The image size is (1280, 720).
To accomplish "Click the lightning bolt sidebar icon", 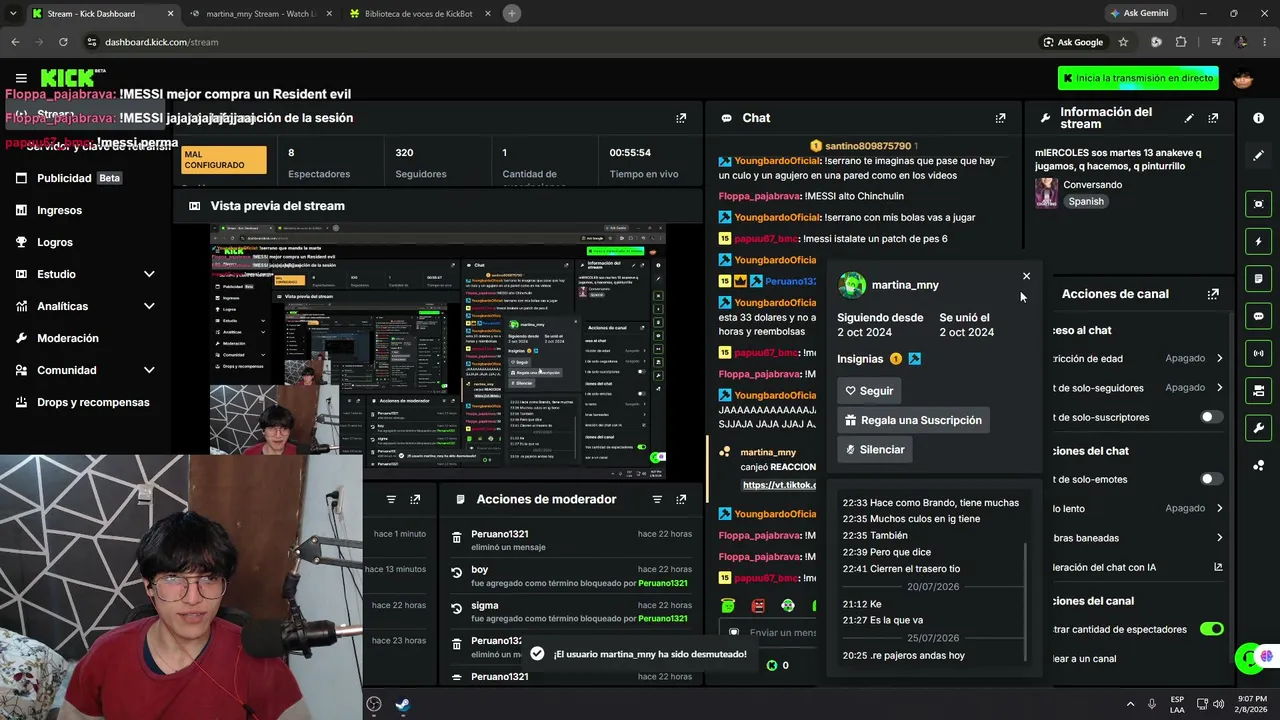I will click(x=1258, y=242).
